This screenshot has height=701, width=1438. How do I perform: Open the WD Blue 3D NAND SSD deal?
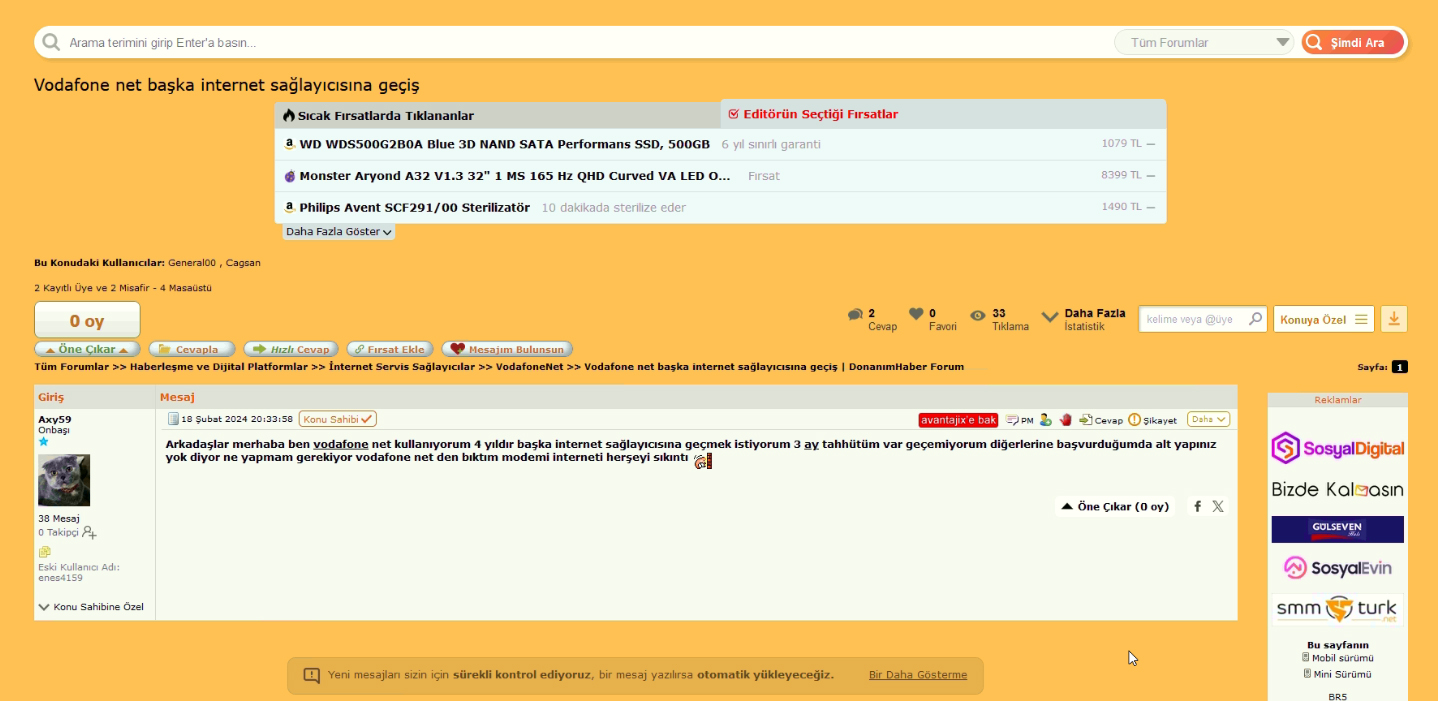tap(504, 144)
